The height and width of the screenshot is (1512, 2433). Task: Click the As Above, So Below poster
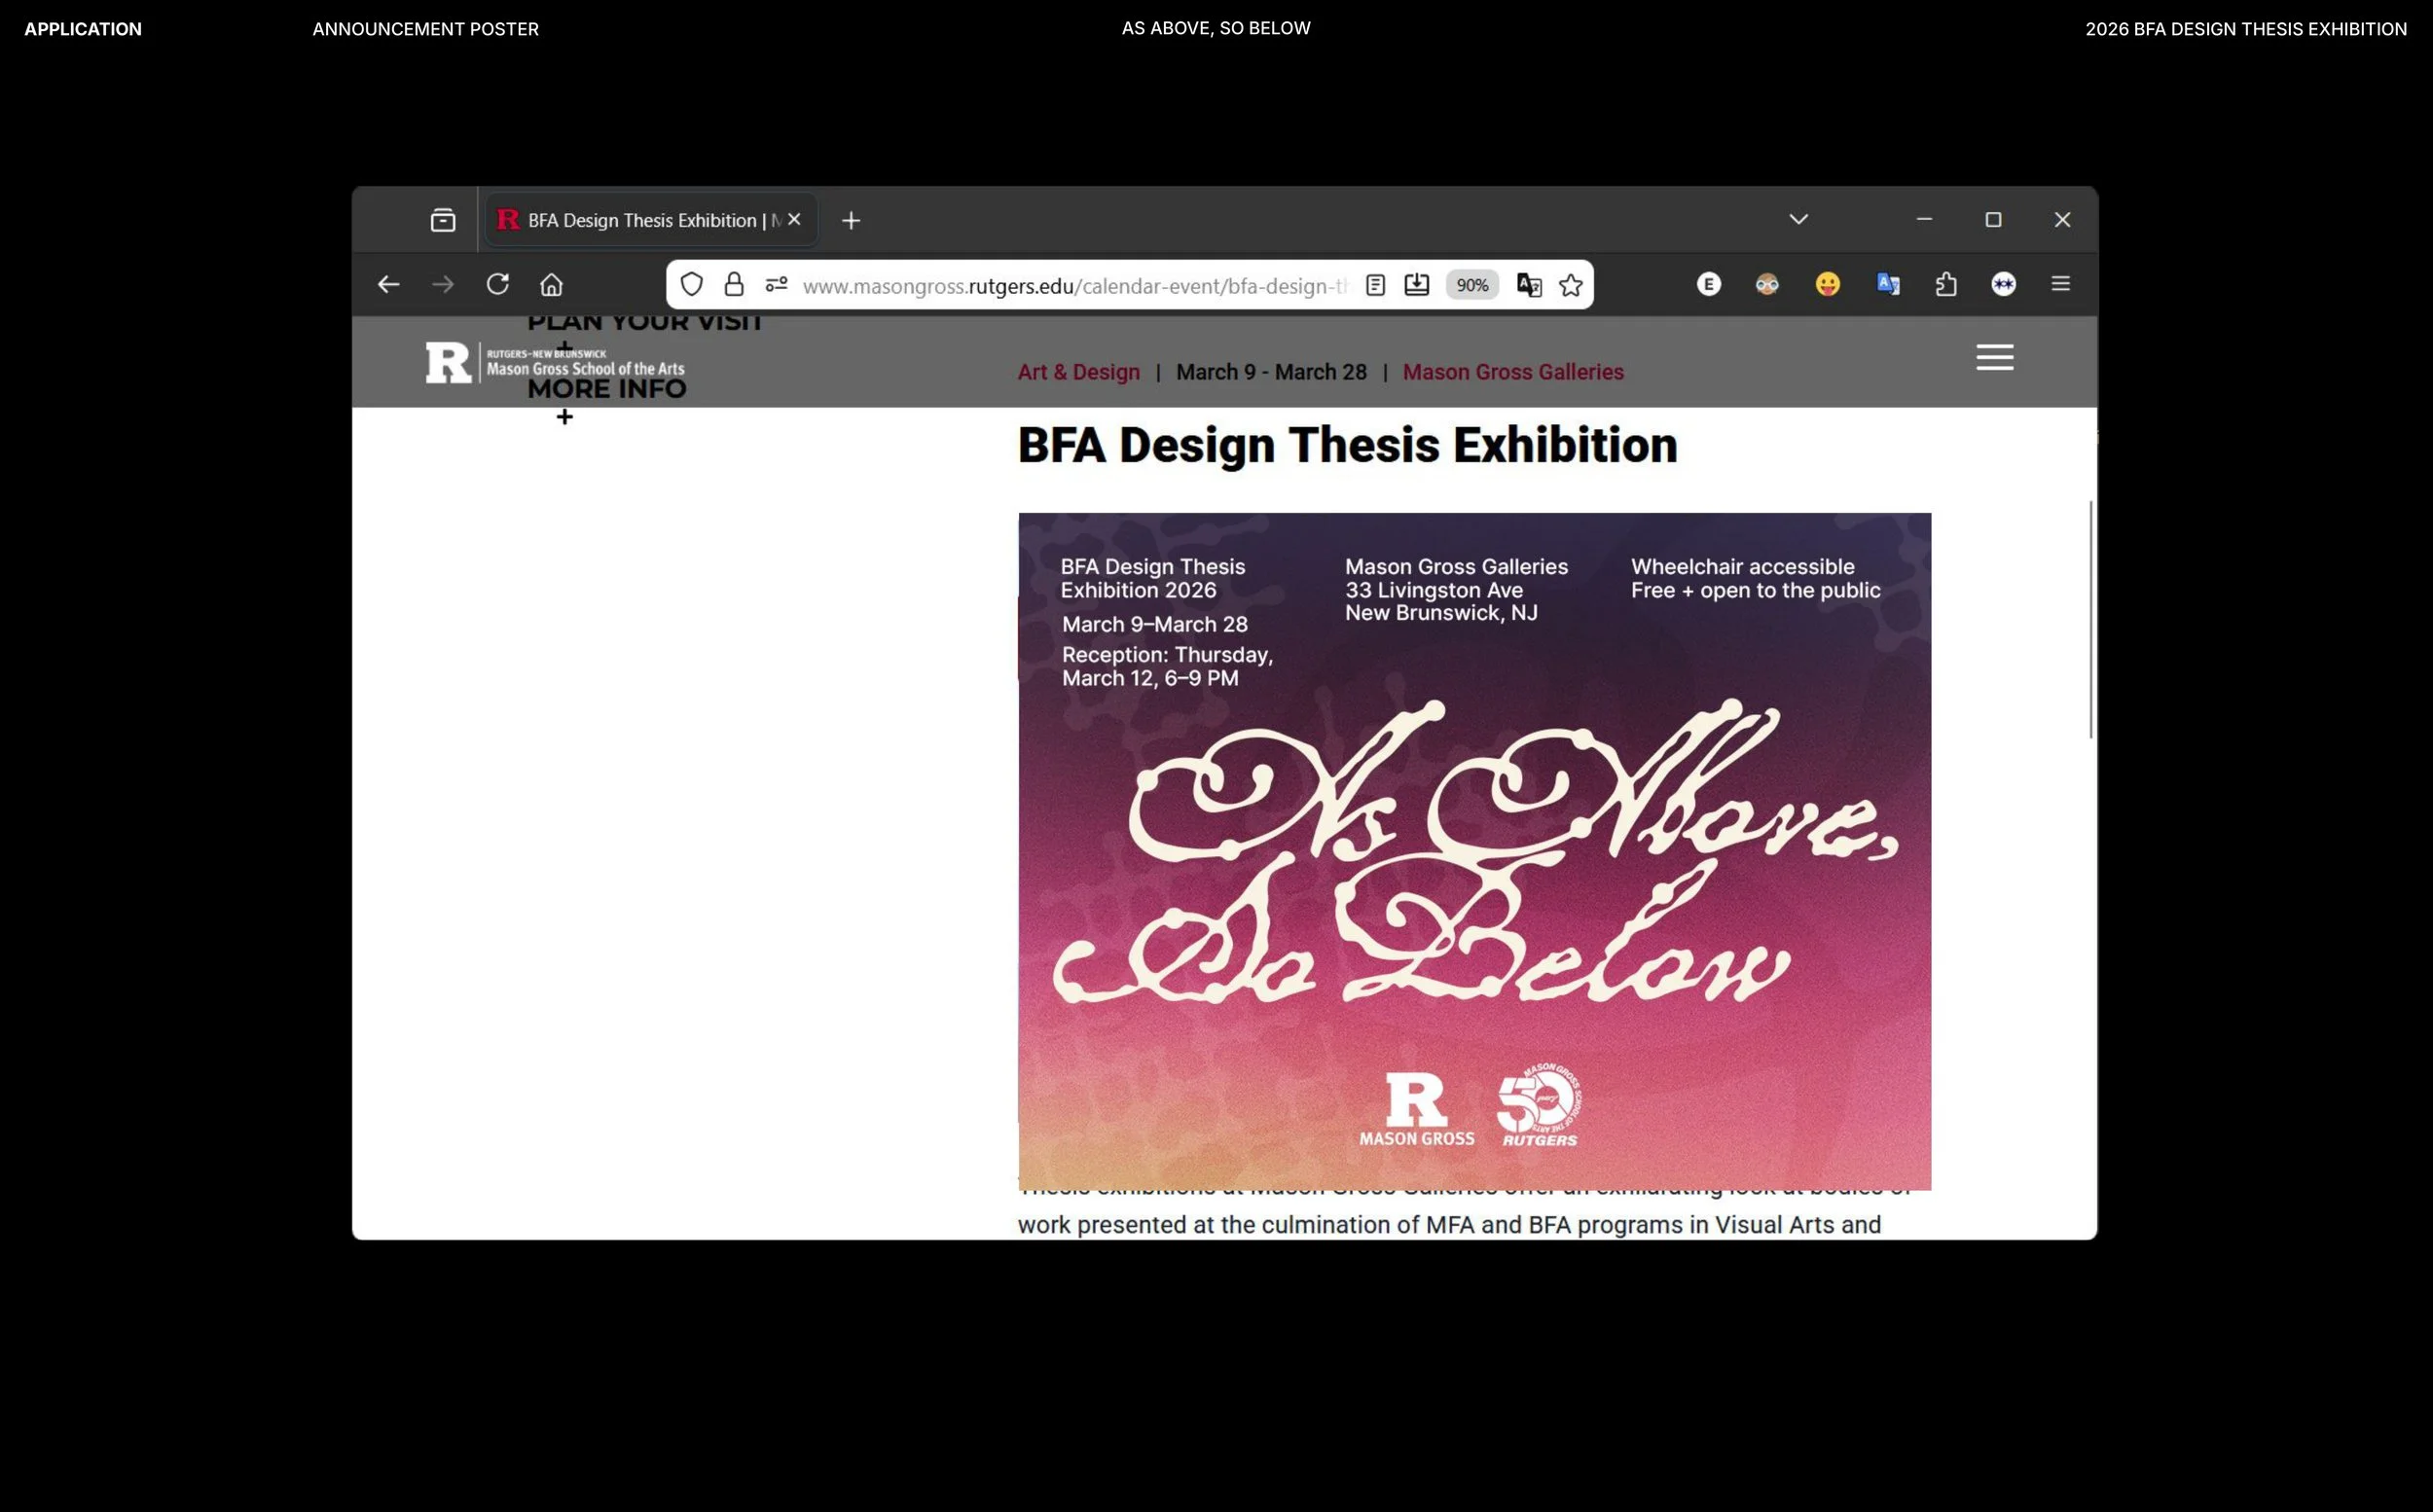pyautogui.click(x=1474, y=850)
